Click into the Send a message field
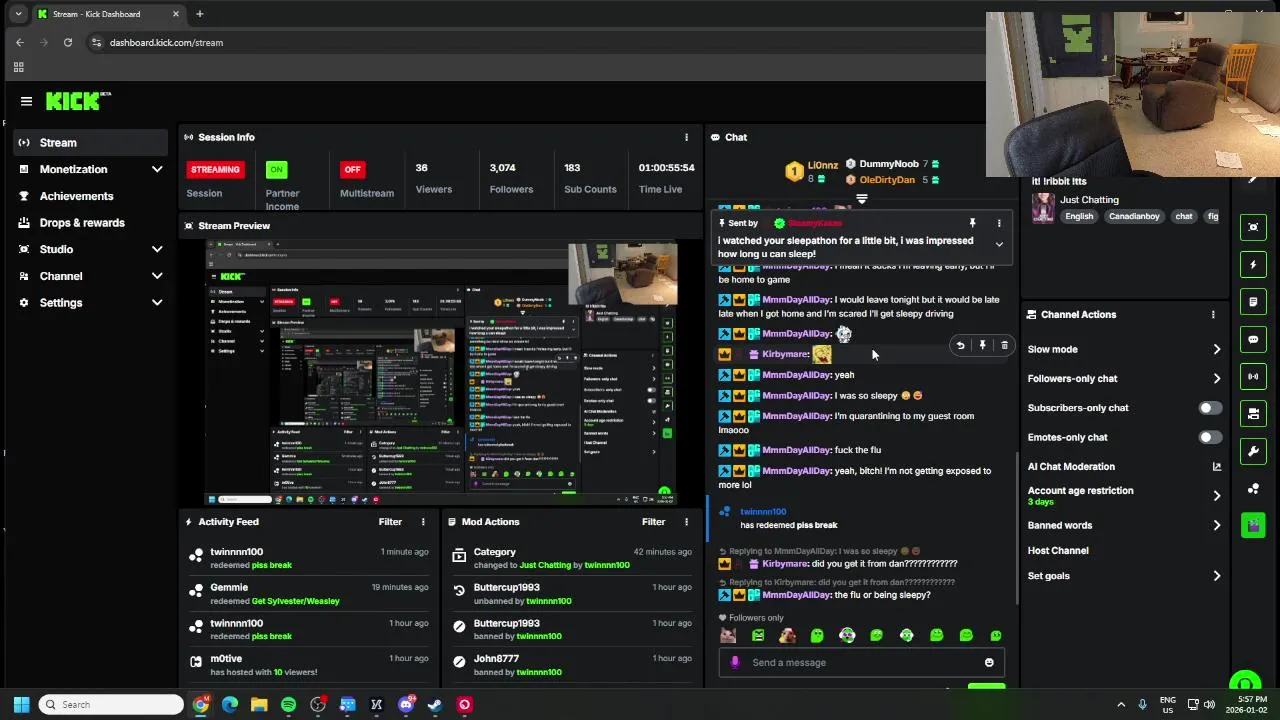 (860, 662)
